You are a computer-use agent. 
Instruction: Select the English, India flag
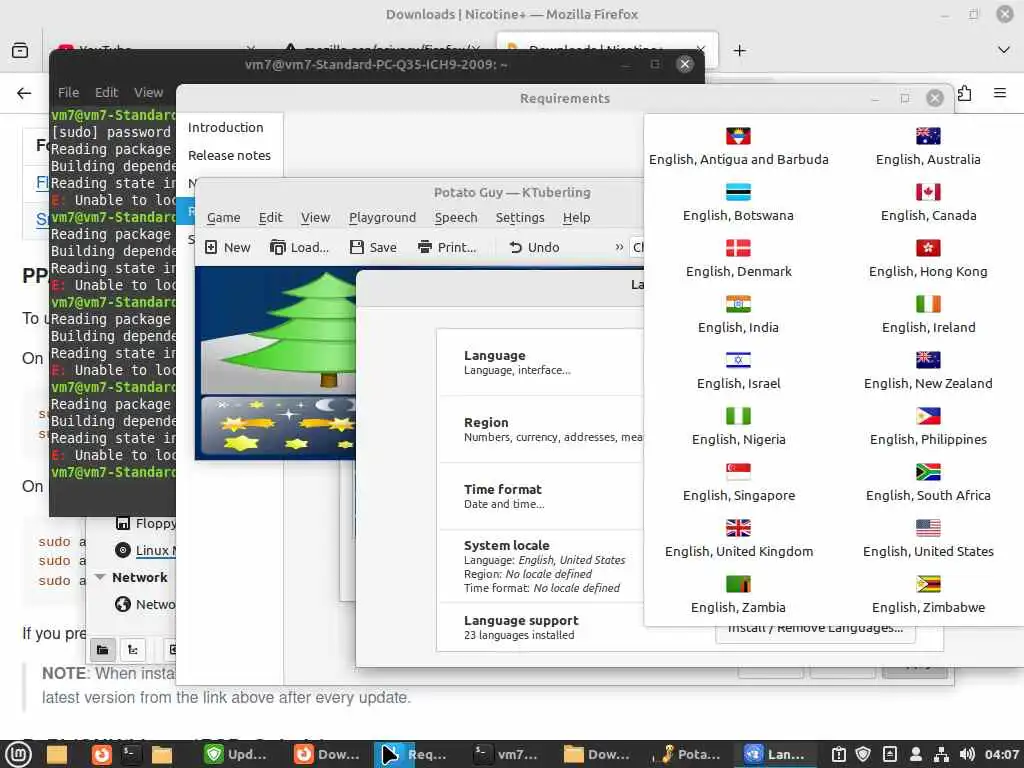pyautogui.click(x=738, y=304)
